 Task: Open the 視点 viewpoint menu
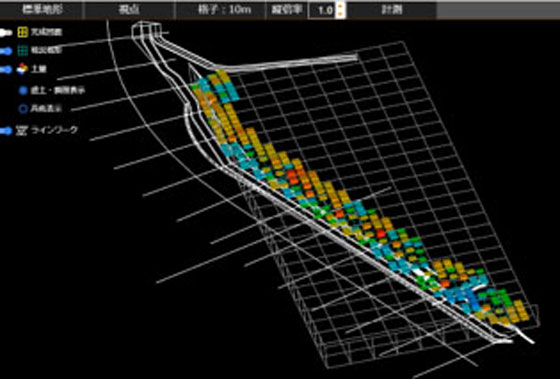pos(129,10)
